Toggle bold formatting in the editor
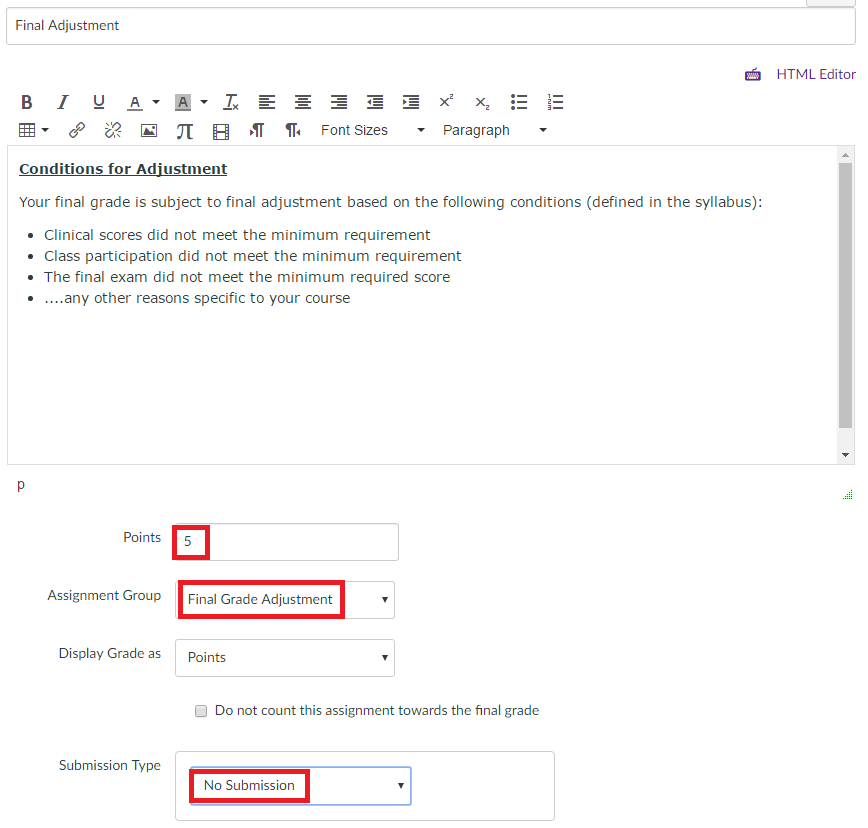Image resolution: width=868 pixels, height=828 pixels. pyautogui.click(x=27, y=102)
